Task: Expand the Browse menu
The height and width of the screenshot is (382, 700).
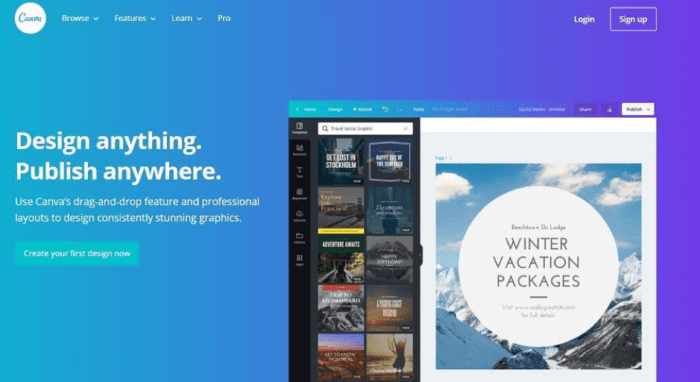Action: 80,18
